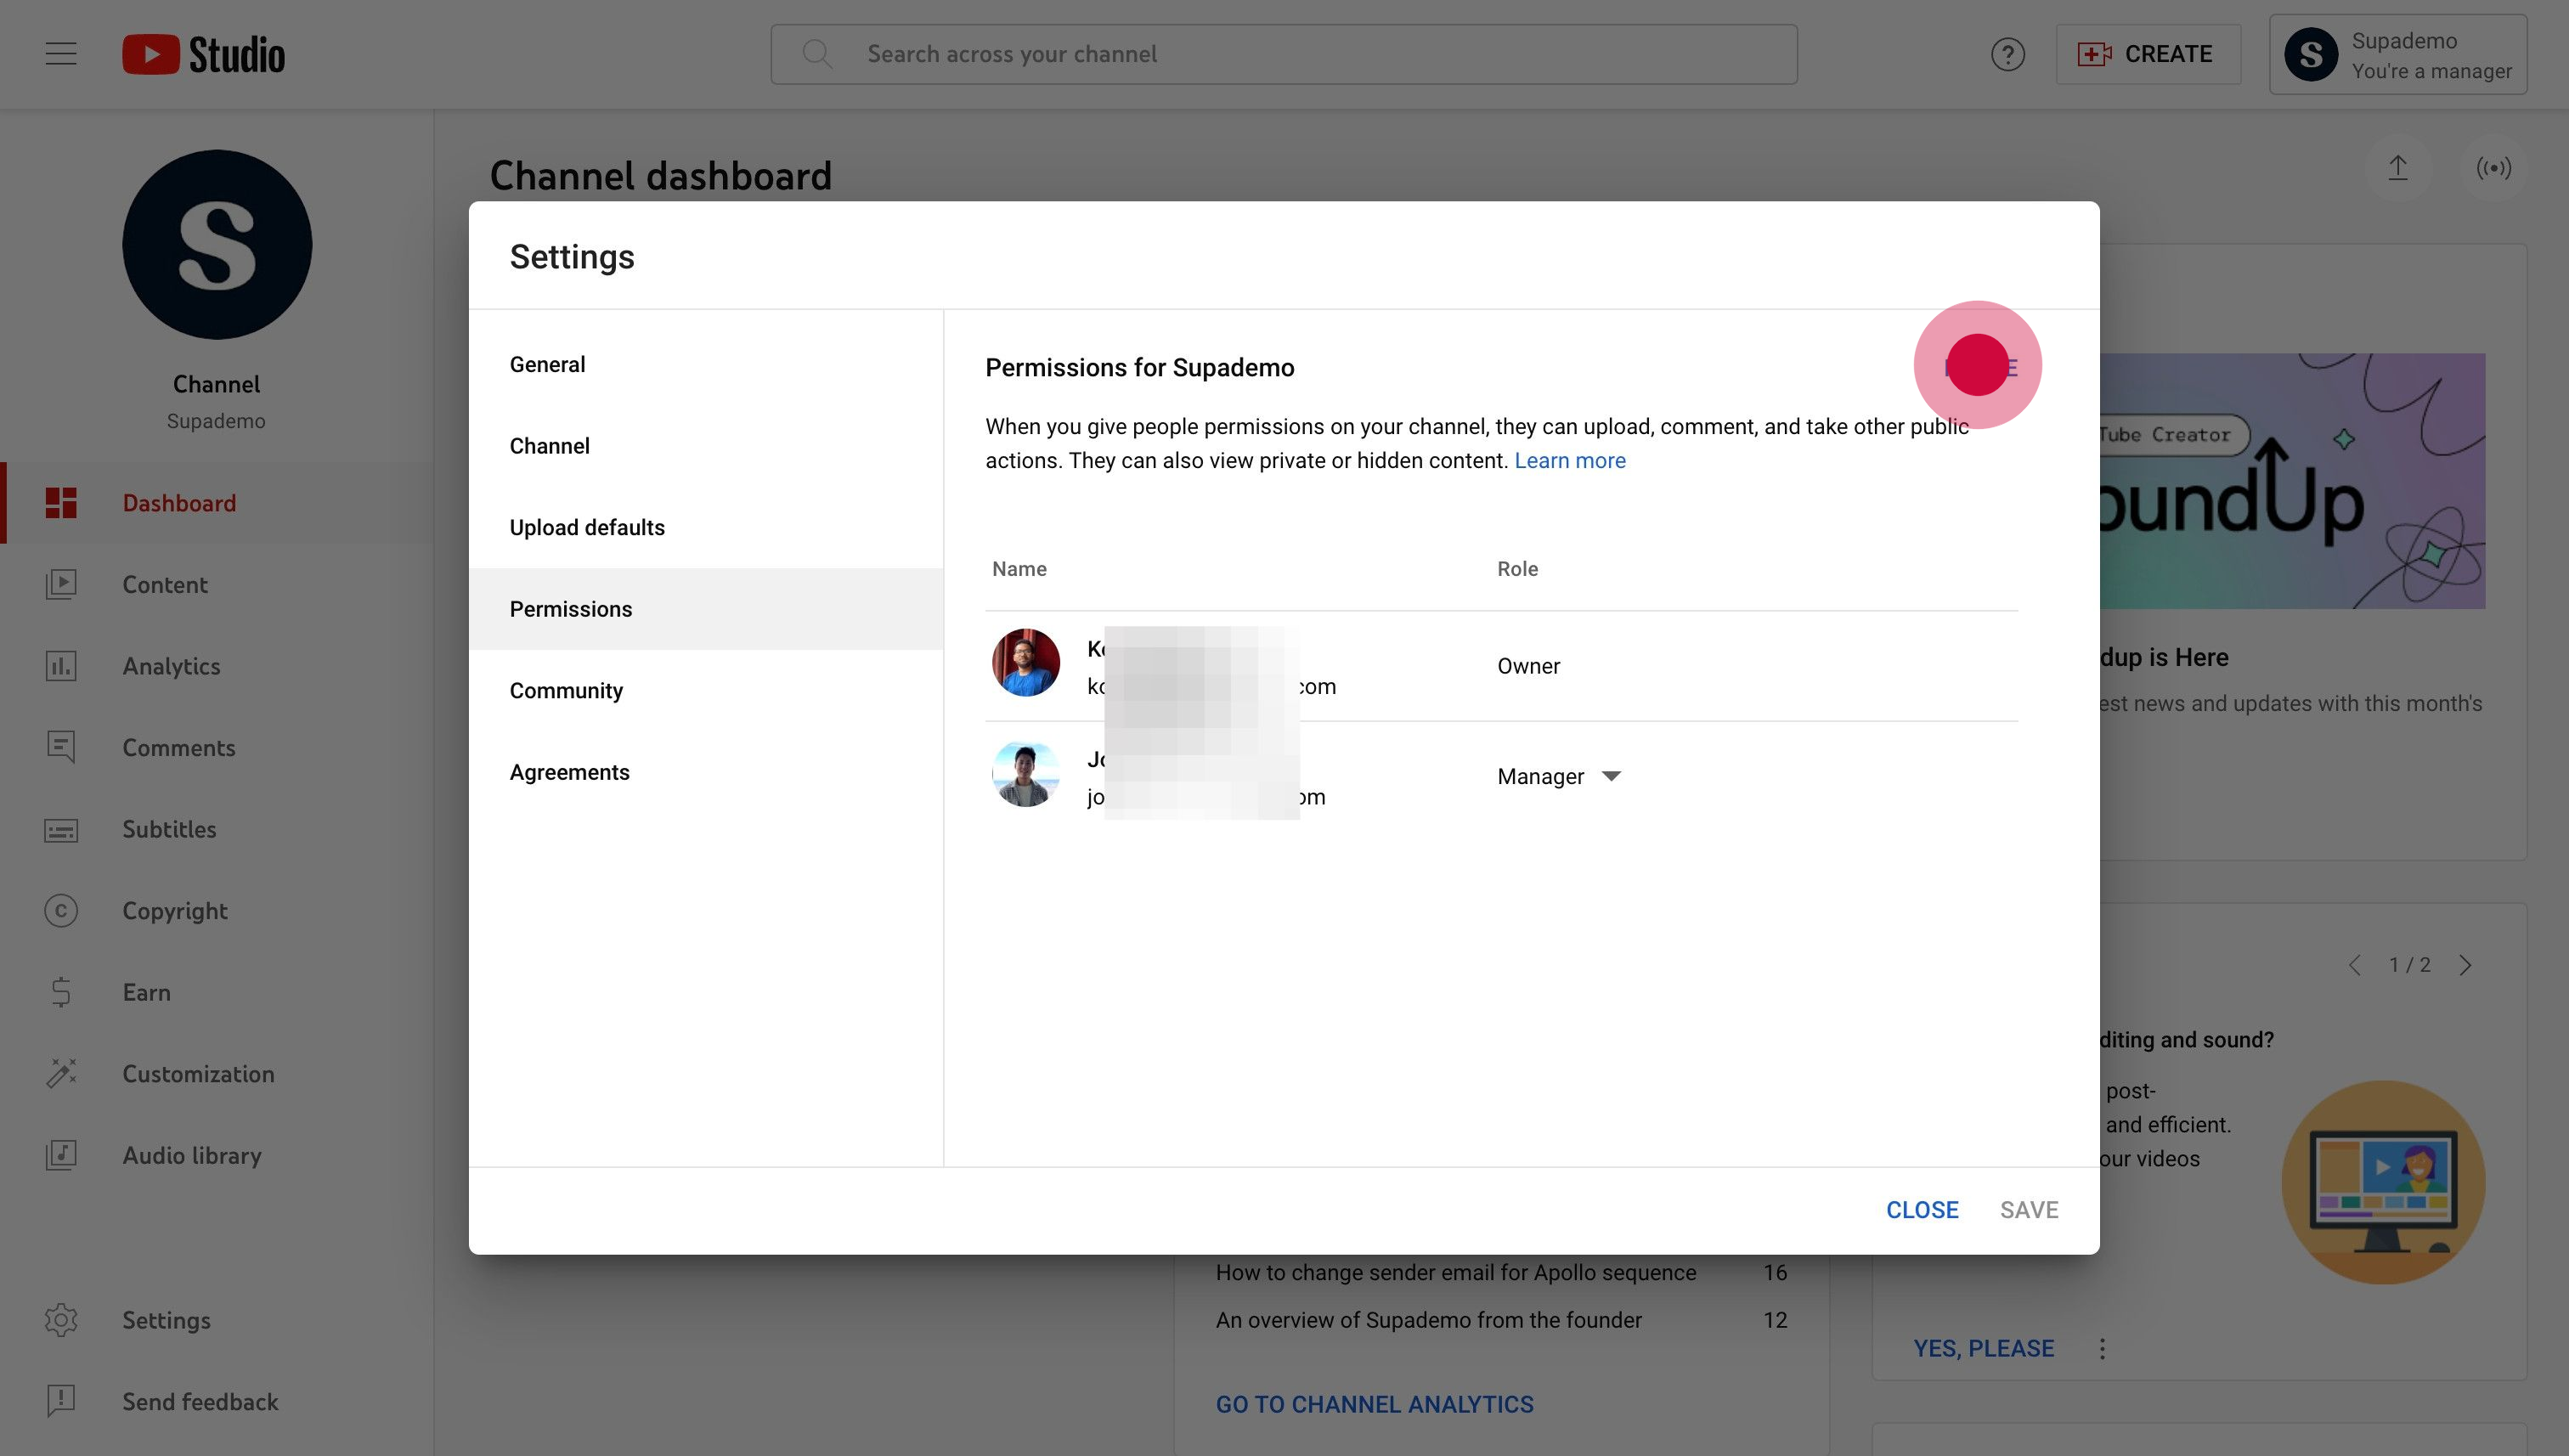Click the video editing illustration thumbnail
The image size is (2569, 1456).
2383,1181
